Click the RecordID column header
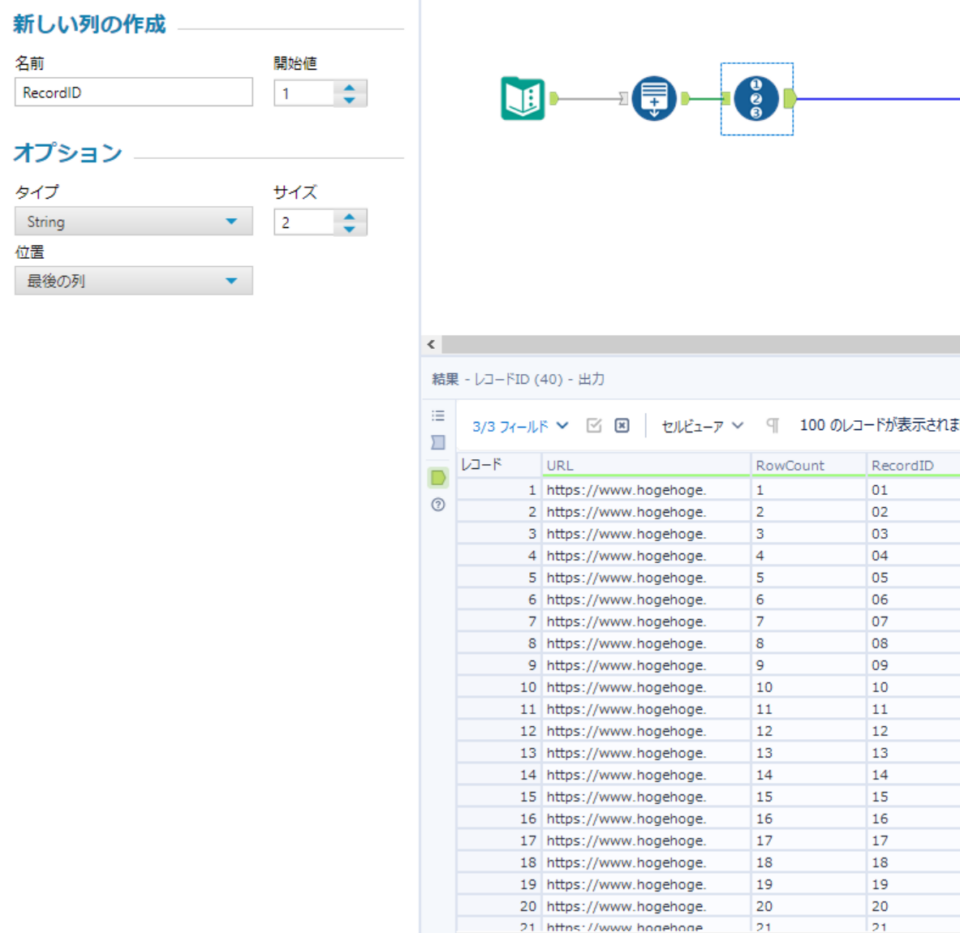Screen dimensions: 960x933 (912, 465)
